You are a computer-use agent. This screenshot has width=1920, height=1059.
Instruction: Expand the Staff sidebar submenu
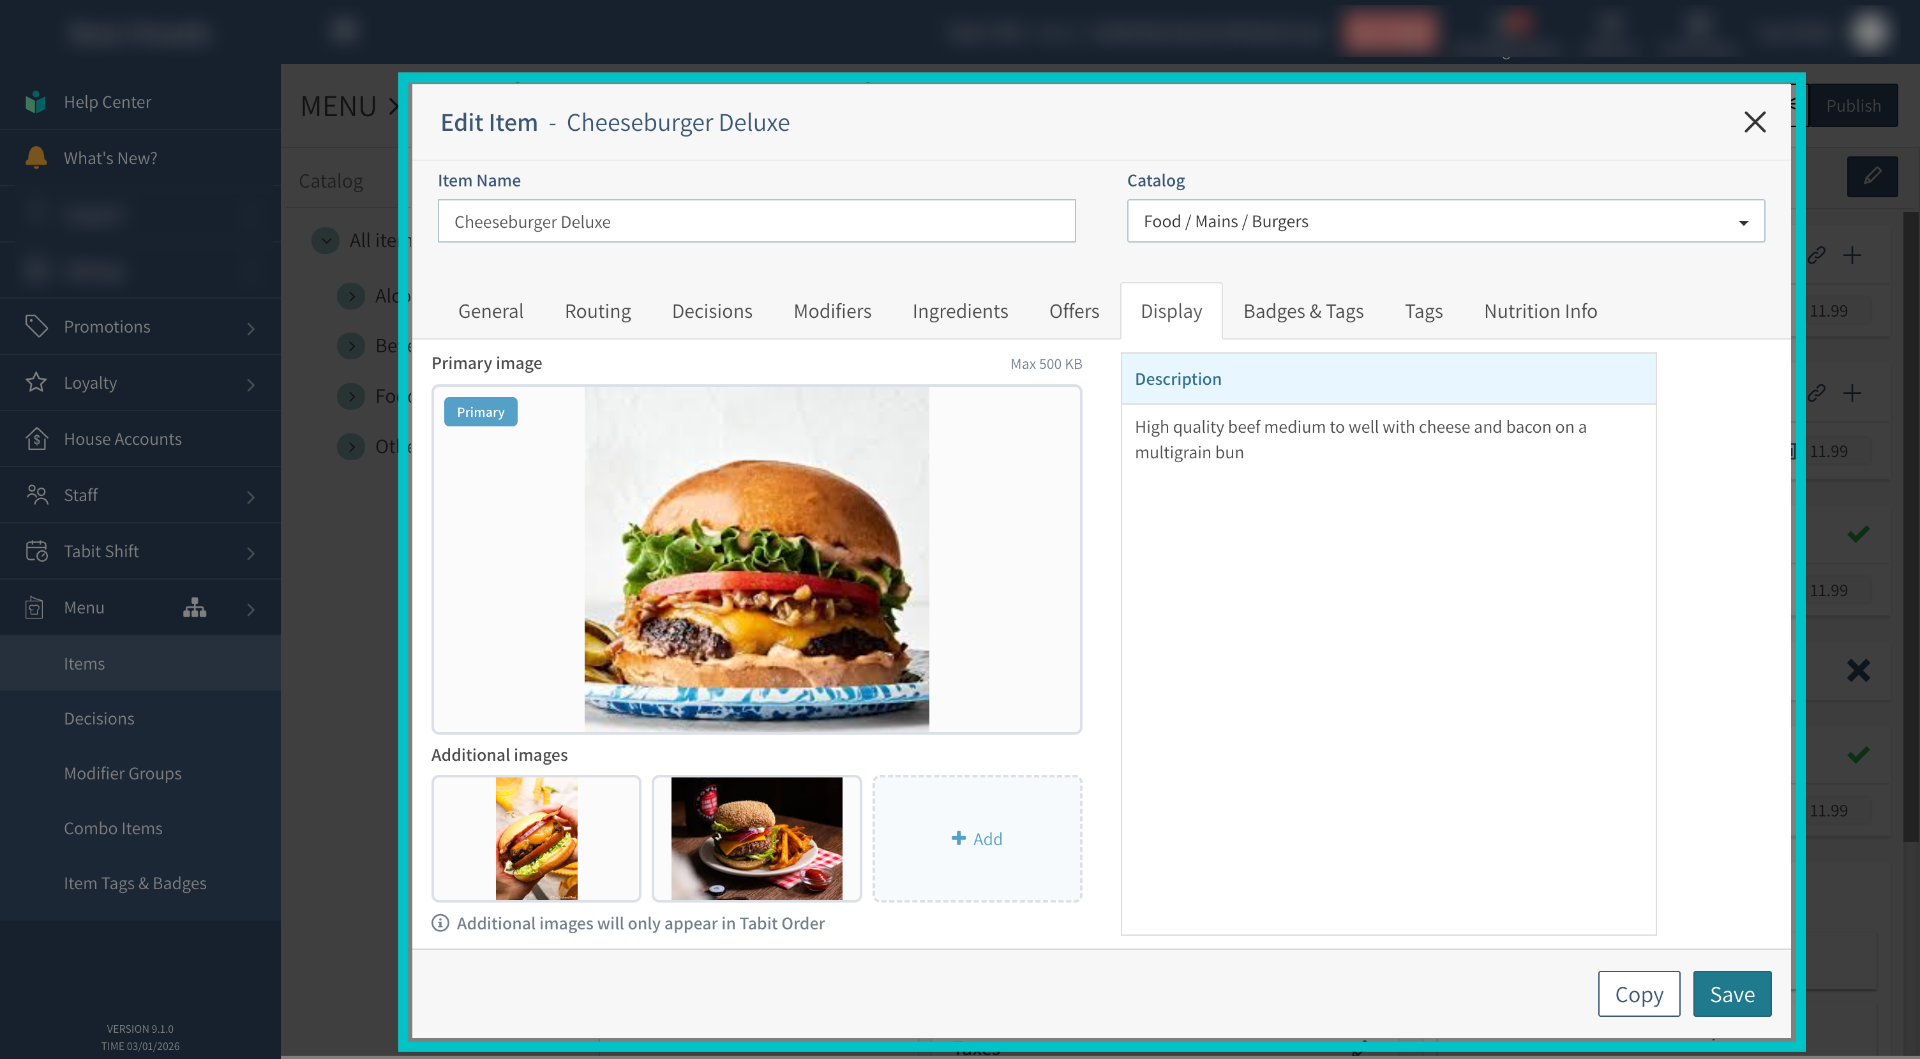pos(250,496)
